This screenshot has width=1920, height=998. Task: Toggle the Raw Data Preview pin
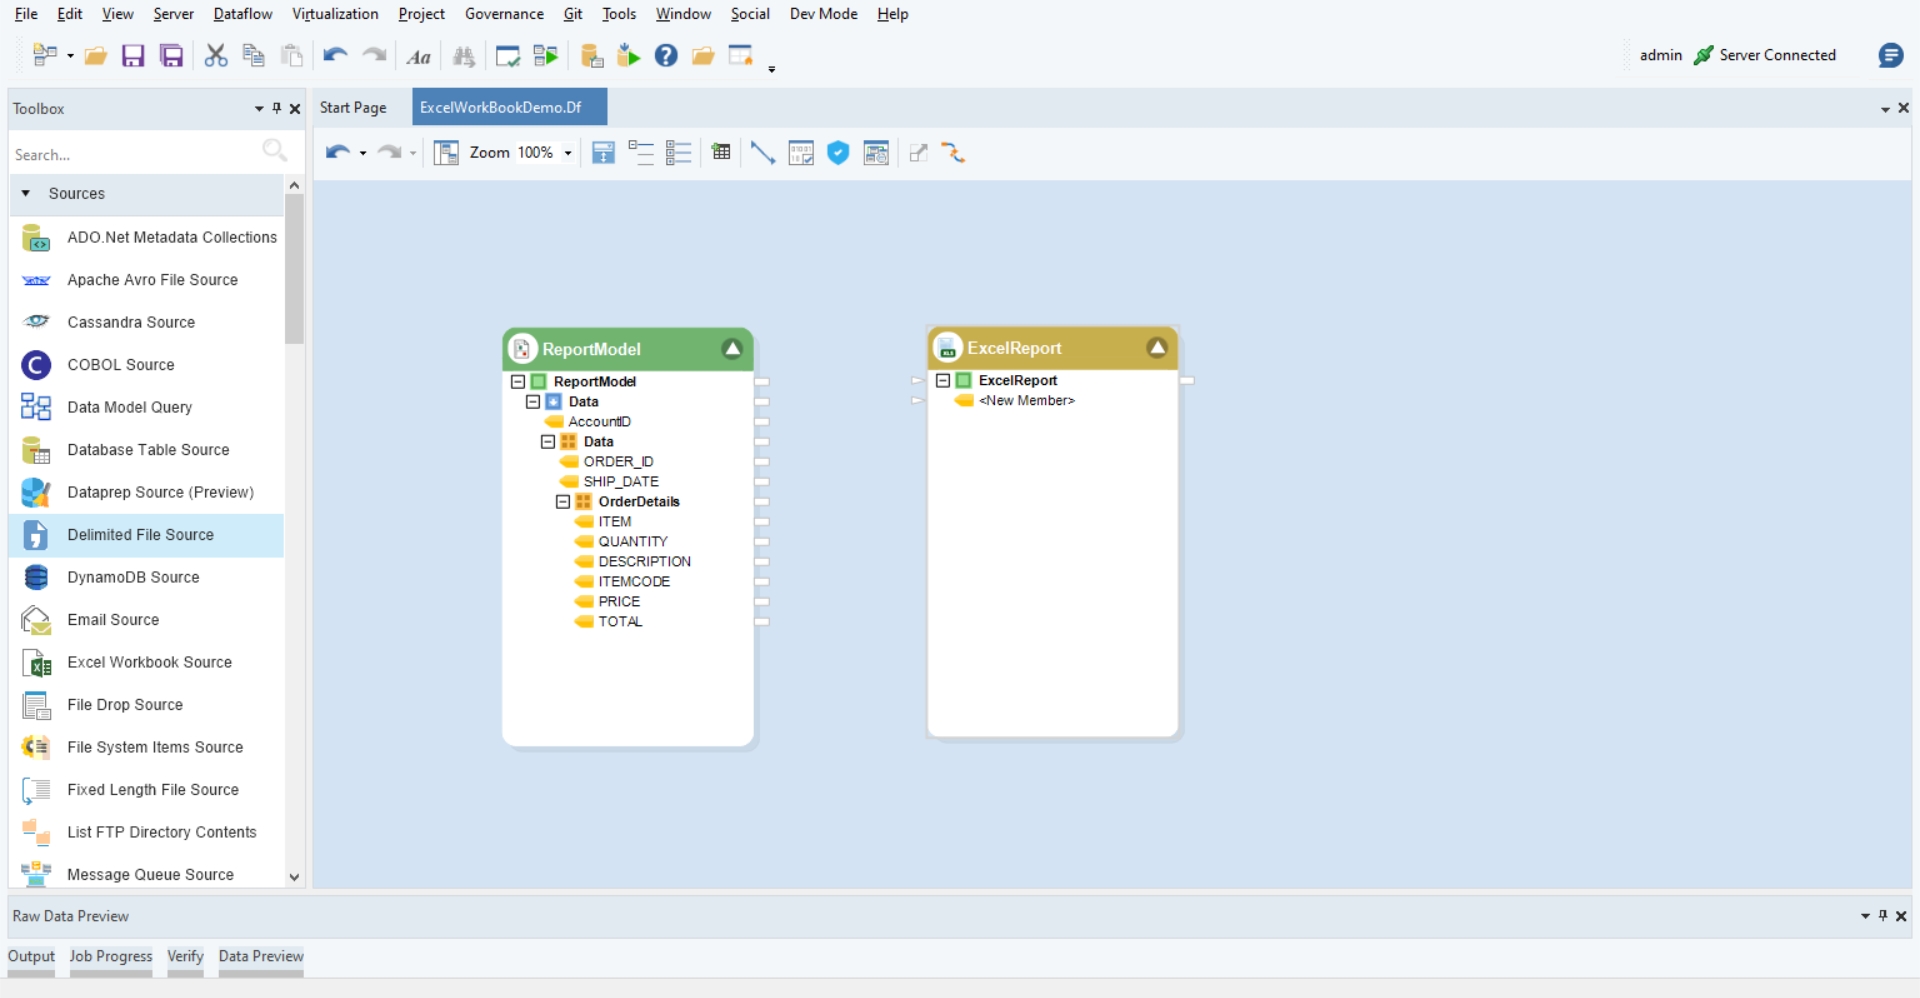point(1883,916)
